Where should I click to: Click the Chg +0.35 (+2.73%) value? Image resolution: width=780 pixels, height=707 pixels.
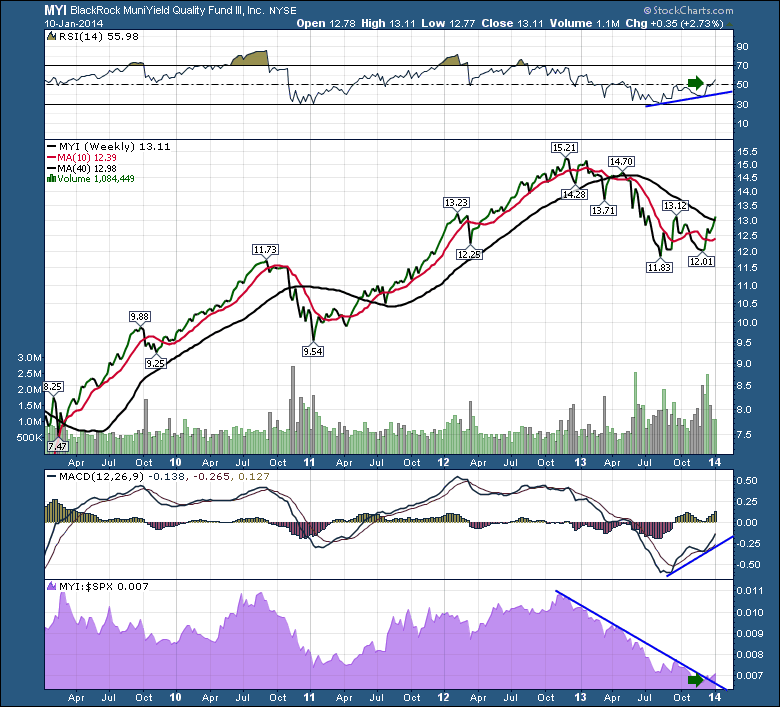[x=674, y=23]
